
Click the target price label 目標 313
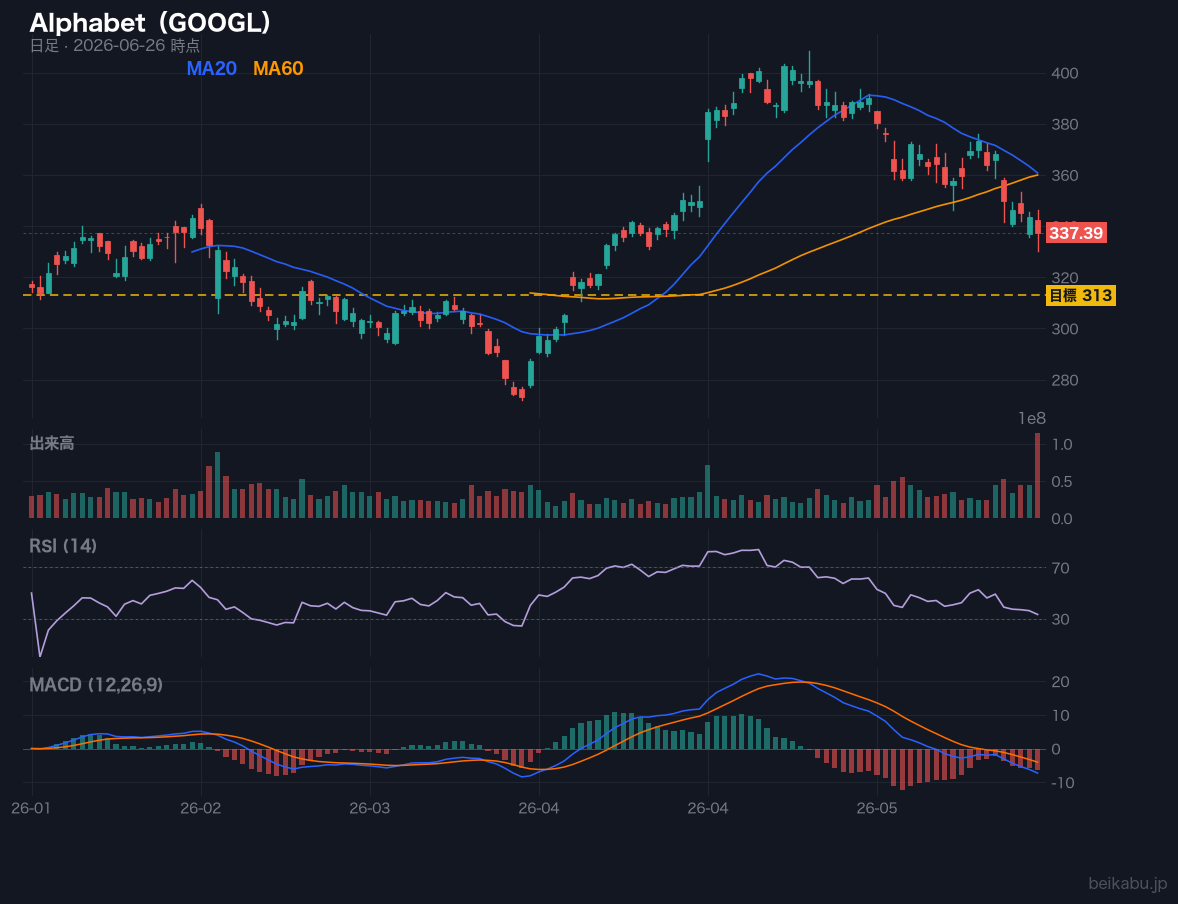1080,295
